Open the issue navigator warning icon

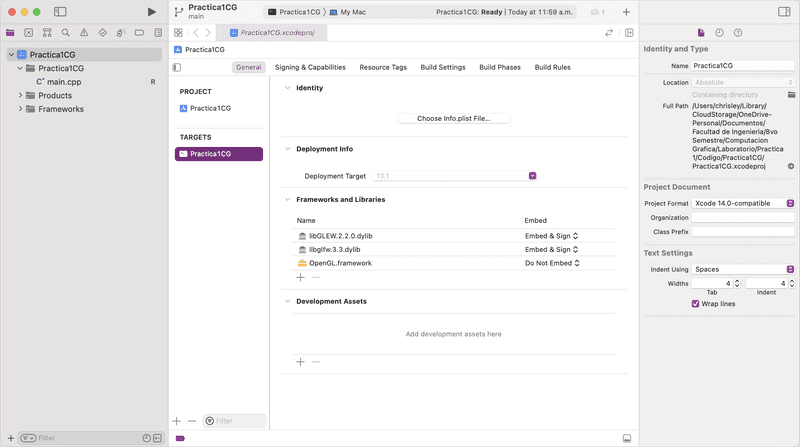pyautogui.click(x=84, y=33)
